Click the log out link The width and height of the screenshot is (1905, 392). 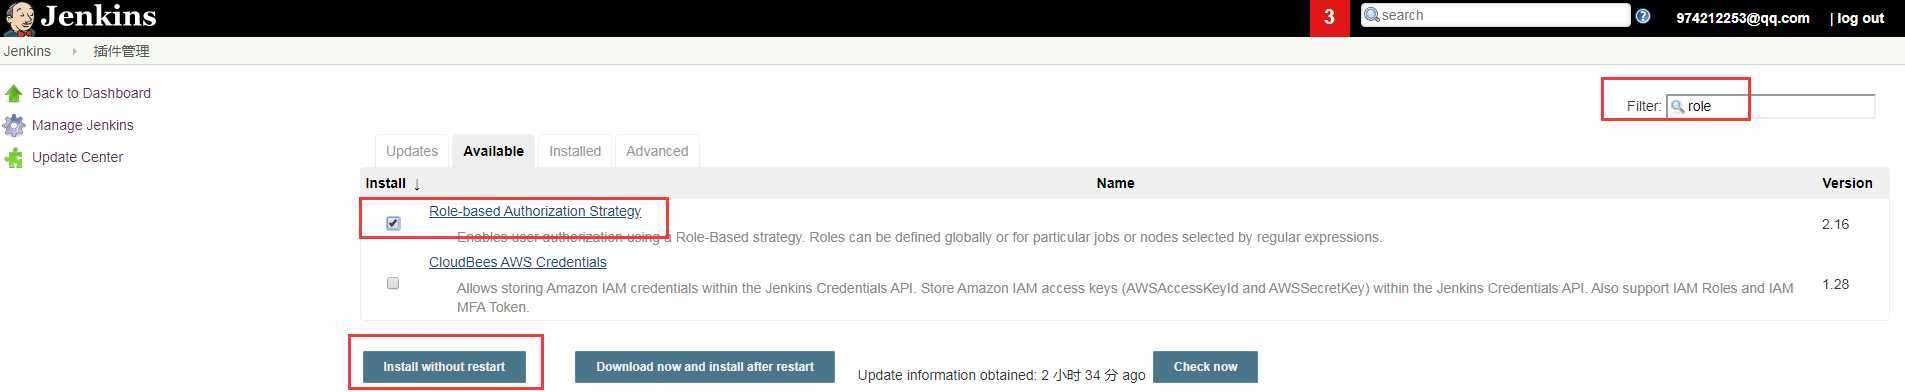[1860, 18]
